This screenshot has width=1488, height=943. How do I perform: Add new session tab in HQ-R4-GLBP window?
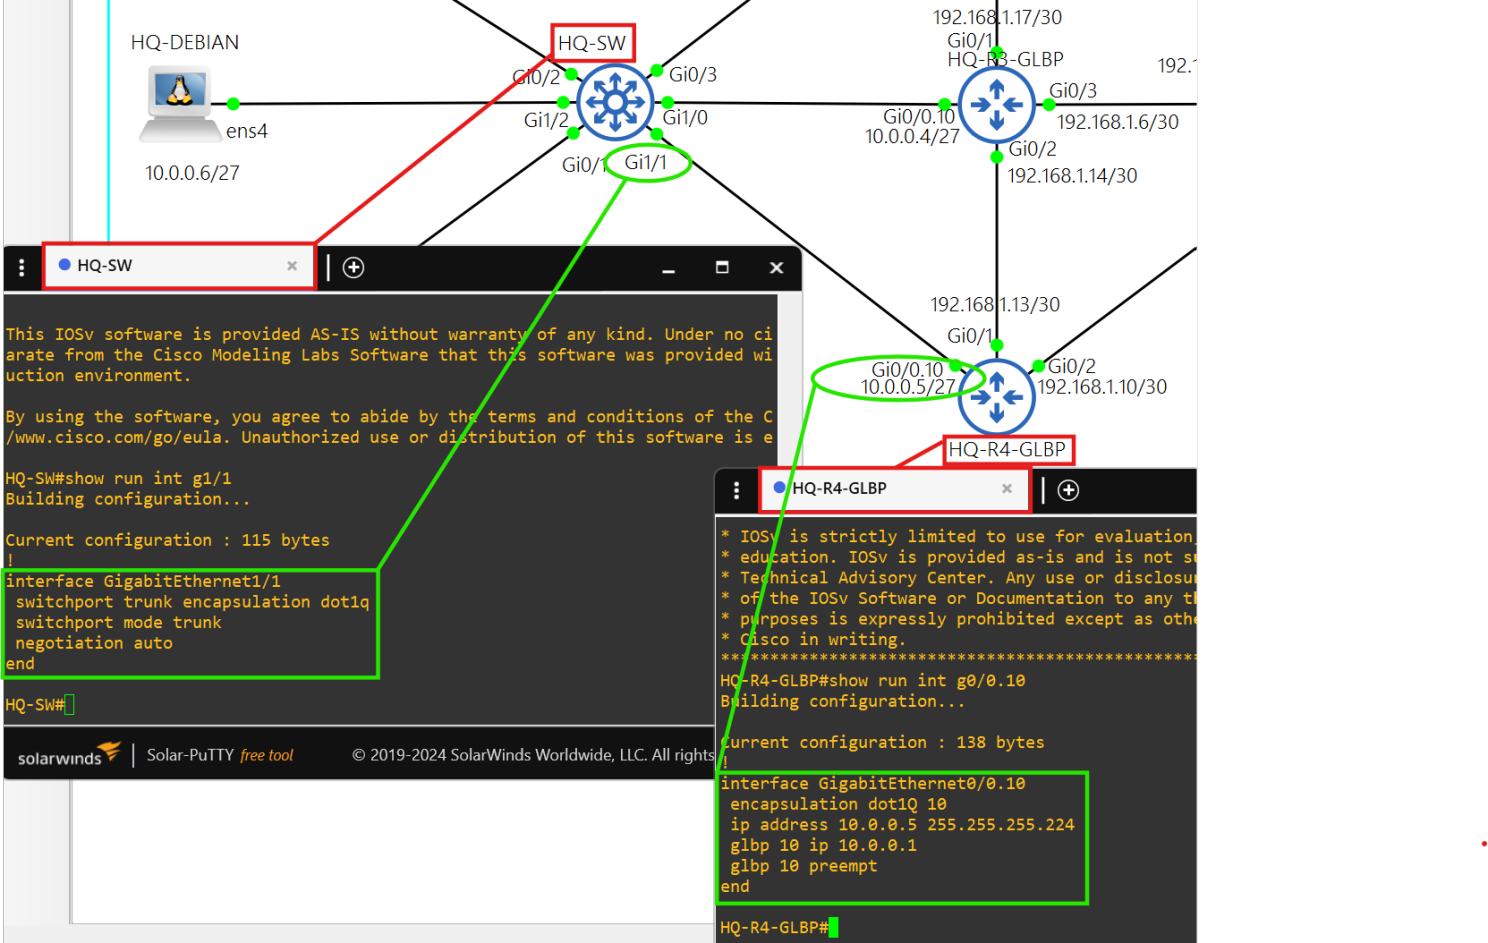1068,490
